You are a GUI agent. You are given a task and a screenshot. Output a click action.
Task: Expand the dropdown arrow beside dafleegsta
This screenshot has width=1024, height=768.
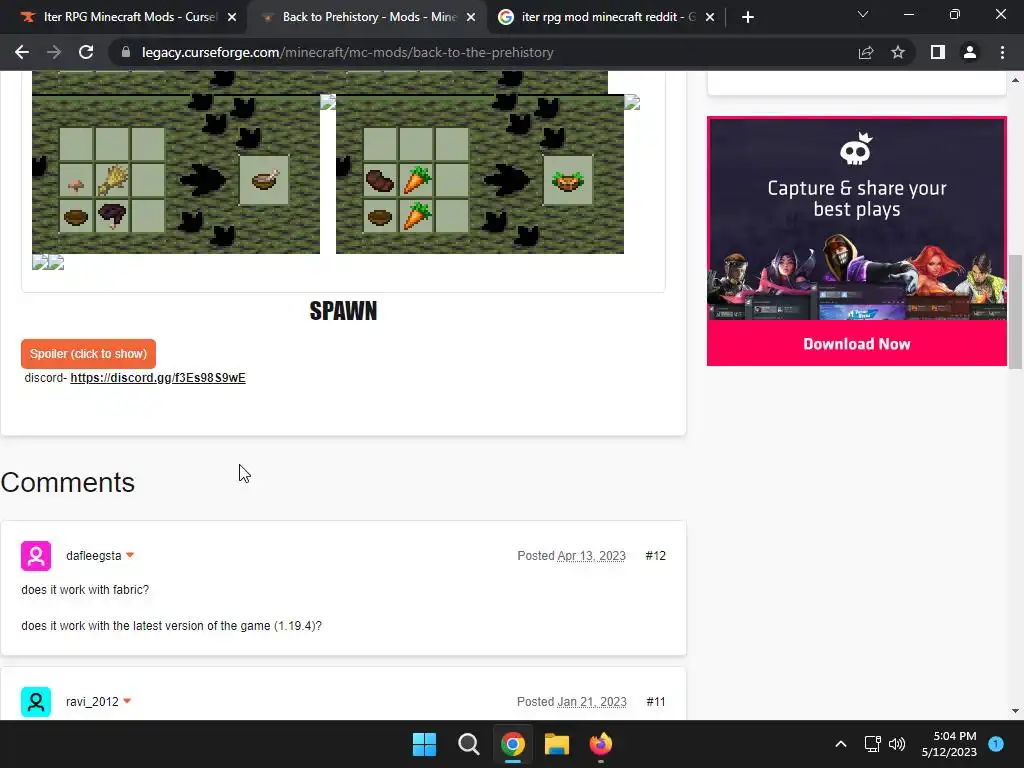pyautogui.click(x=130, y=555)
